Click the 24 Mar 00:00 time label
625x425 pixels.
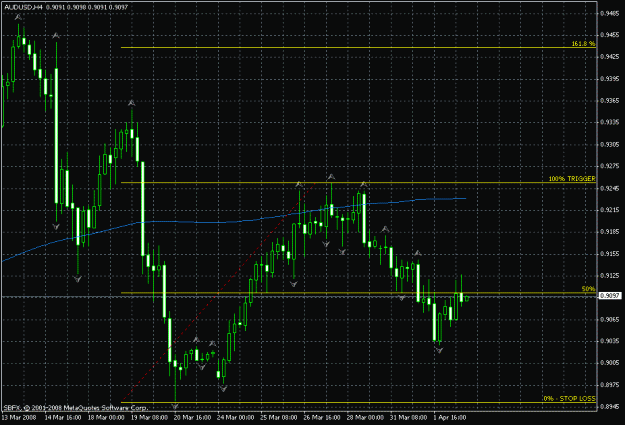(235, 417)
